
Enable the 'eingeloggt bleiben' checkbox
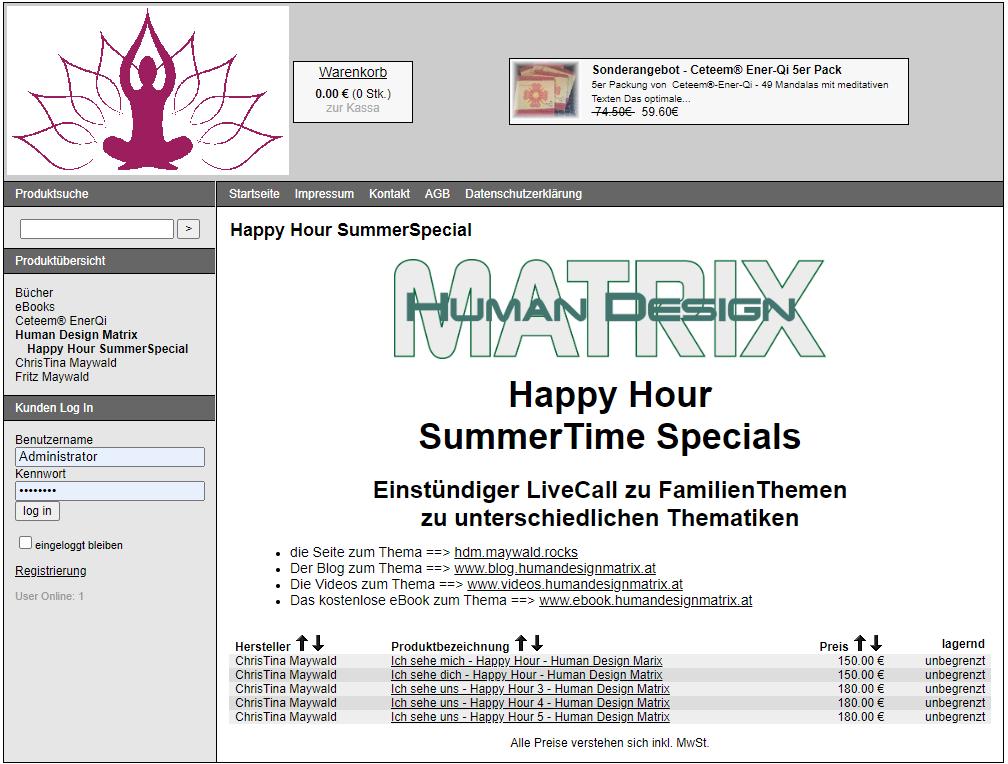point(26,543)
